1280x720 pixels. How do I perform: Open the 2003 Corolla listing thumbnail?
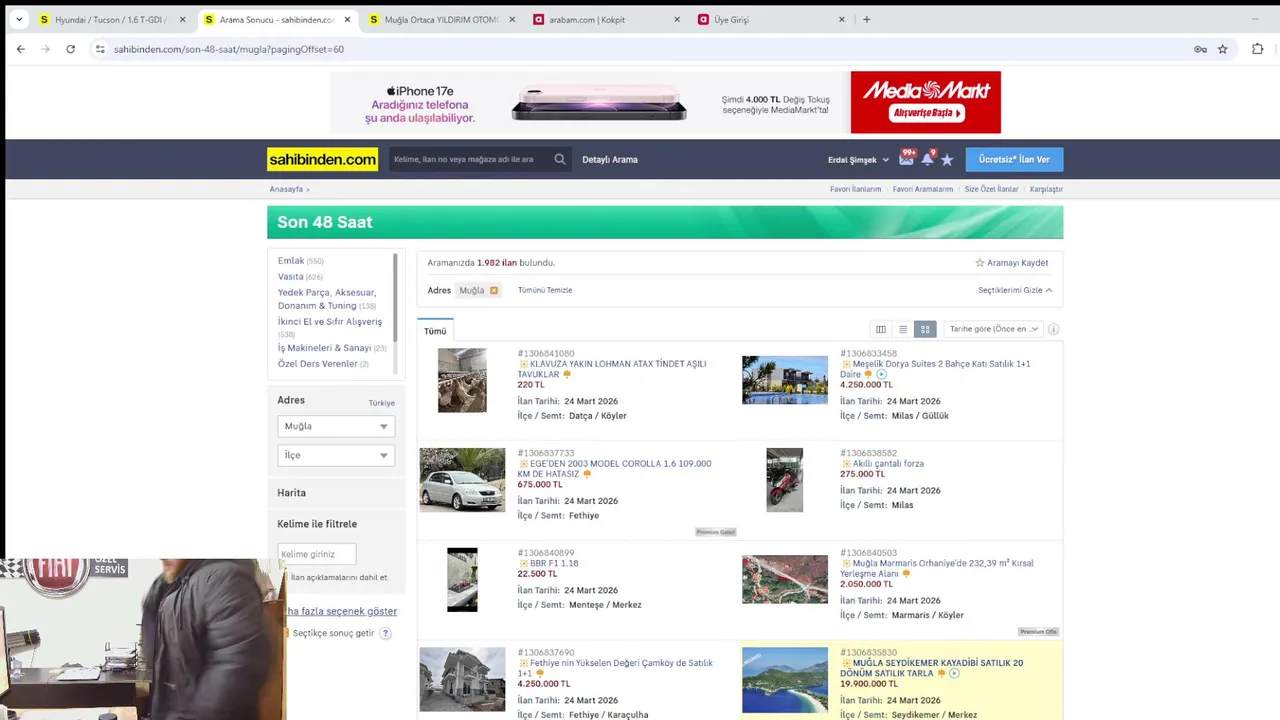coord(462,480)
